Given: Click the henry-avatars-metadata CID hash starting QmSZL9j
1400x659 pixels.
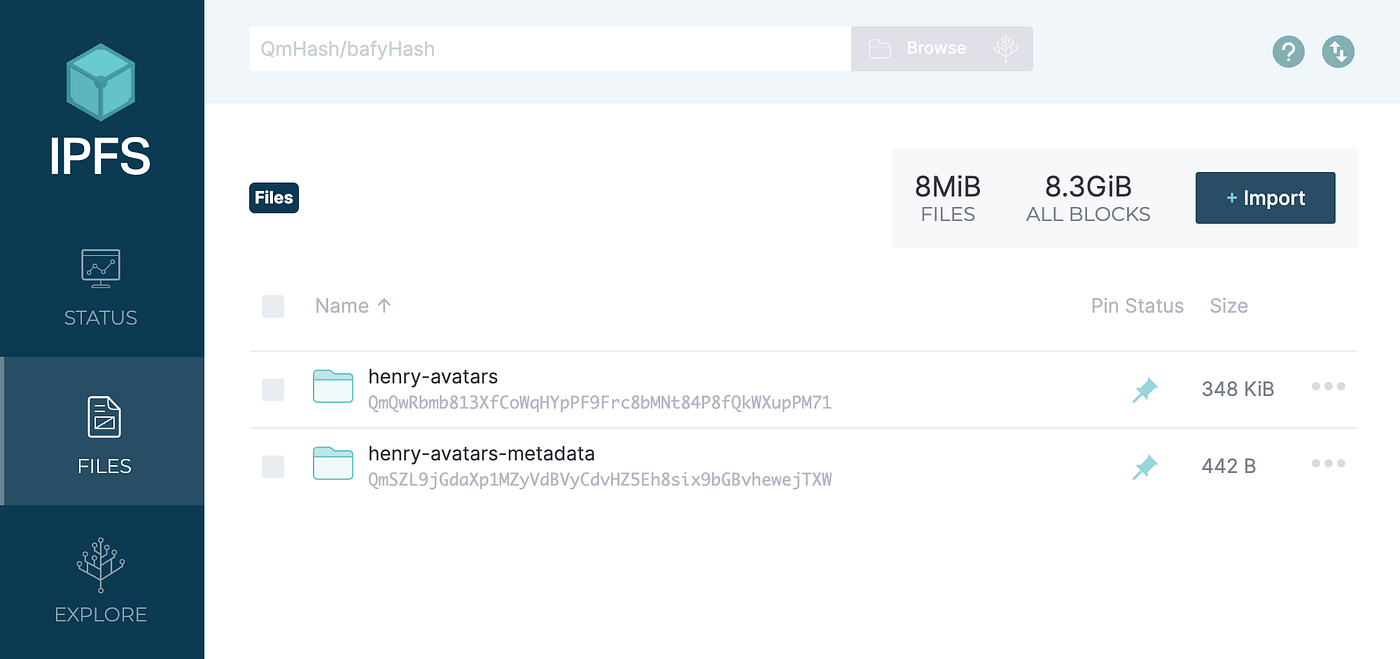Looking at the screenshot, I should [600, 480].
